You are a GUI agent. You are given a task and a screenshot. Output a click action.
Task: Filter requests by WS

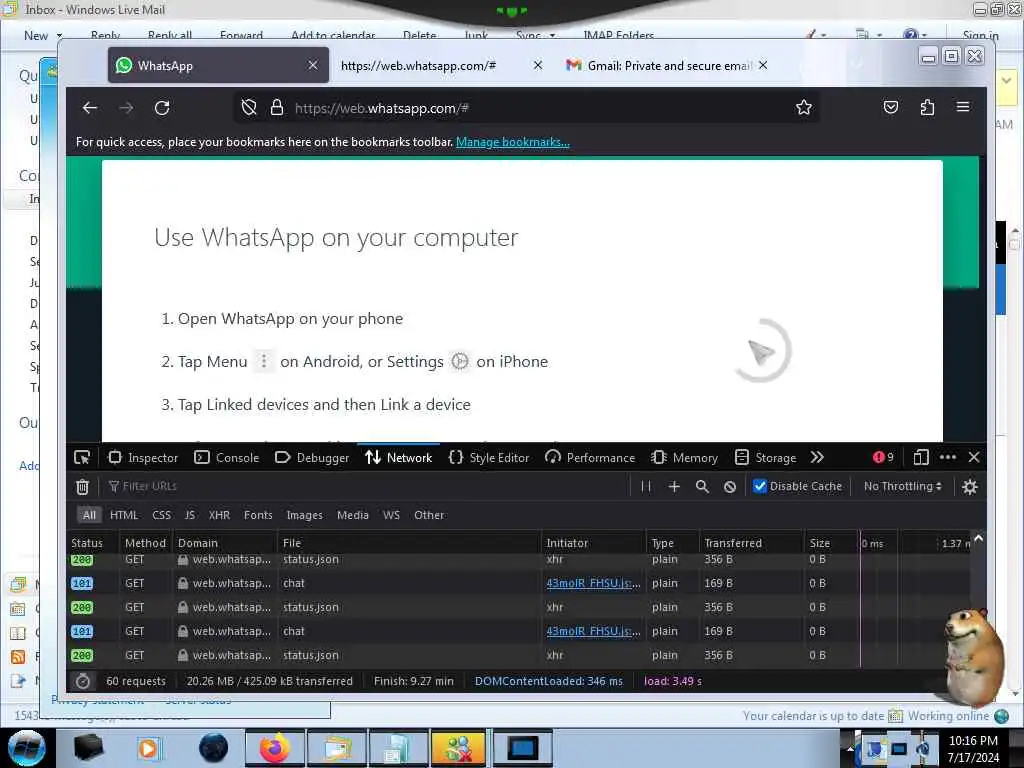click(391, 515)
